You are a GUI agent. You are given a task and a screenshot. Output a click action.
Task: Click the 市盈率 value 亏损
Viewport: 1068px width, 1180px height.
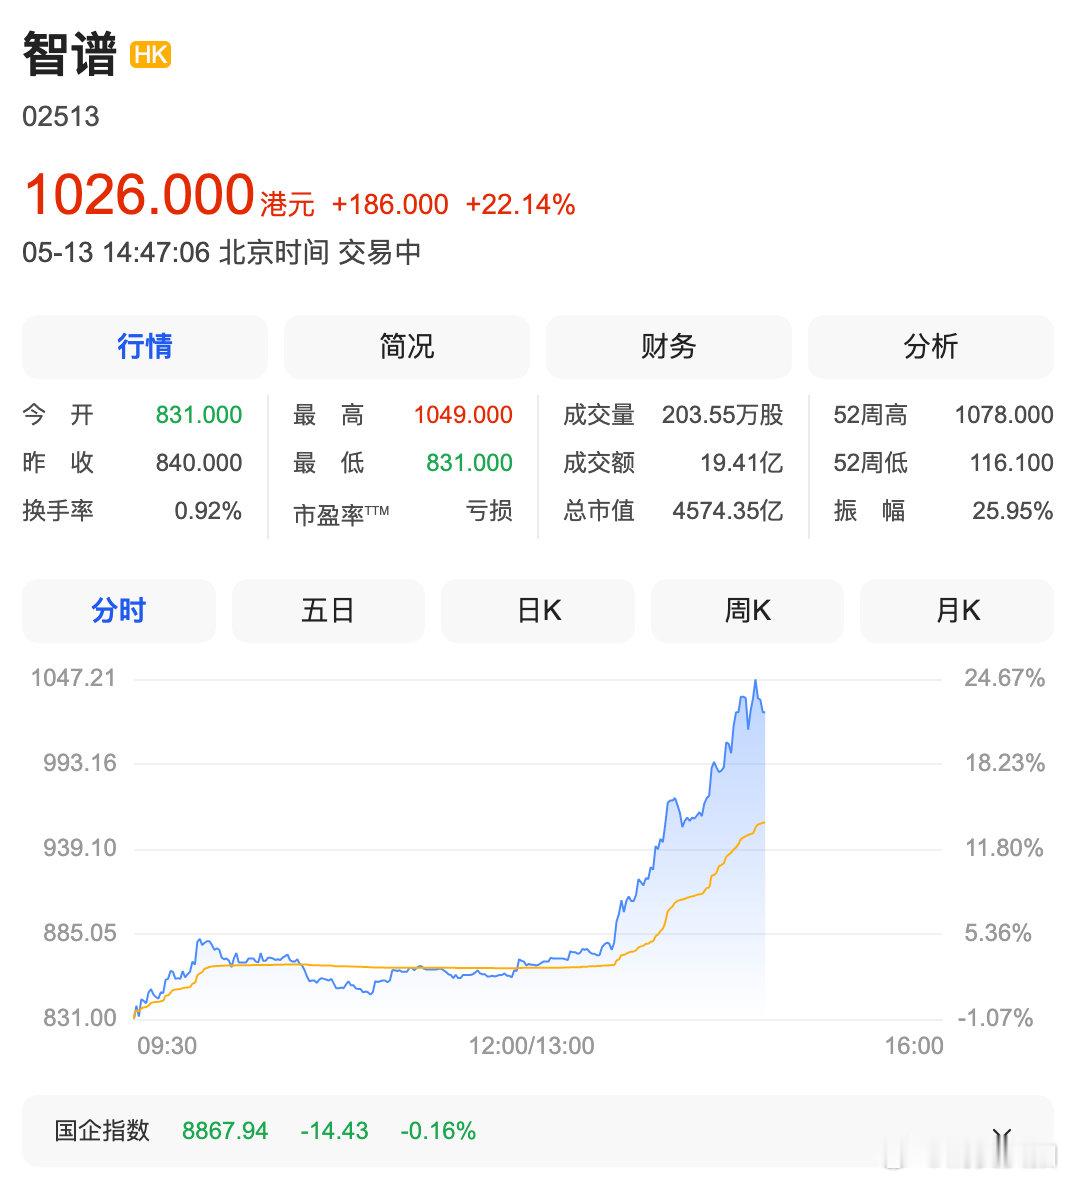point(488,511)
